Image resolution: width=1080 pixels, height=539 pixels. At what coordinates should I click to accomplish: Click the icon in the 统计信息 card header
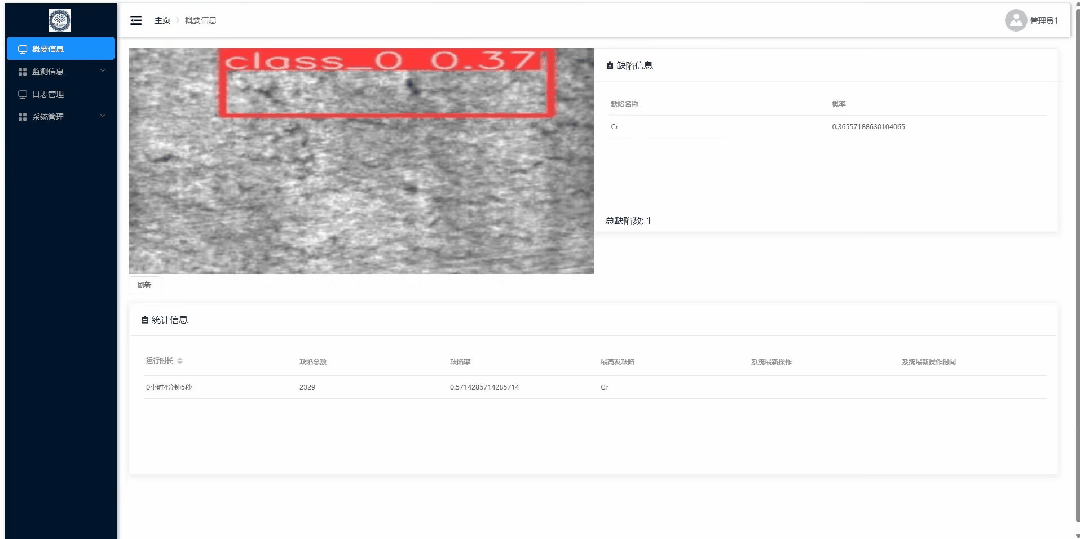[x=145, y=320]
